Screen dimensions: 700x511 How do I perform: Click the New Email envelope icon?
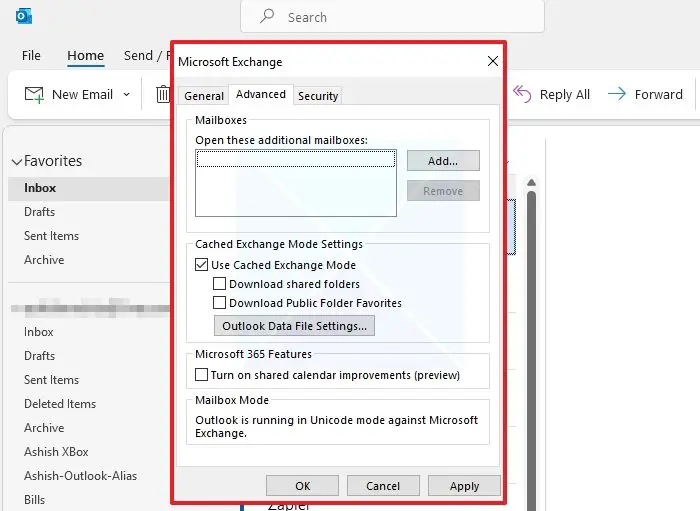pos(34,95)
